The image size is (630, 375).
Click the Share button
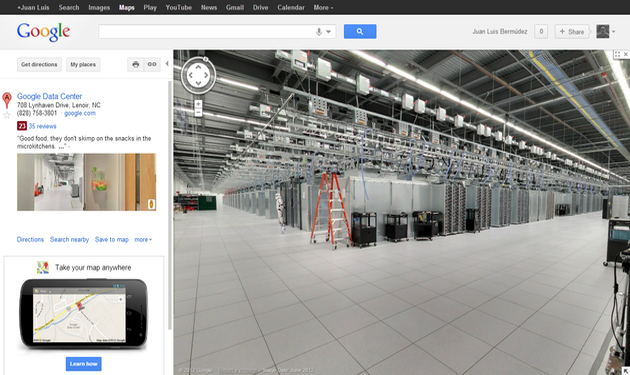click(x=572, y=31)
